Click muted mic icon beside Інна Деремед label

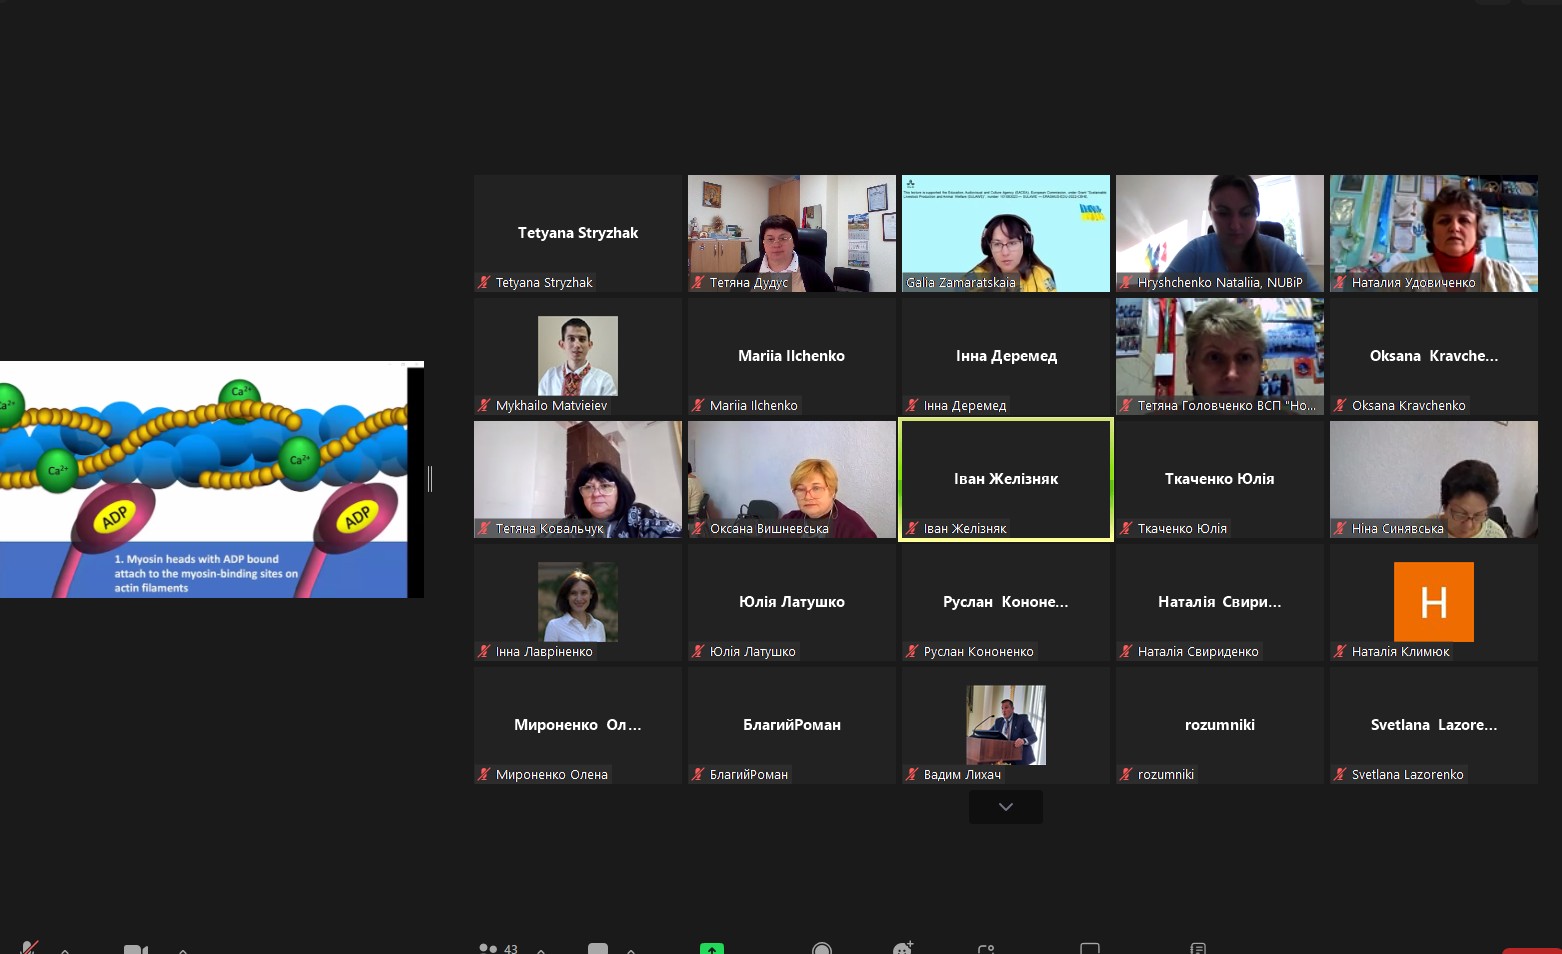[912, 406]
